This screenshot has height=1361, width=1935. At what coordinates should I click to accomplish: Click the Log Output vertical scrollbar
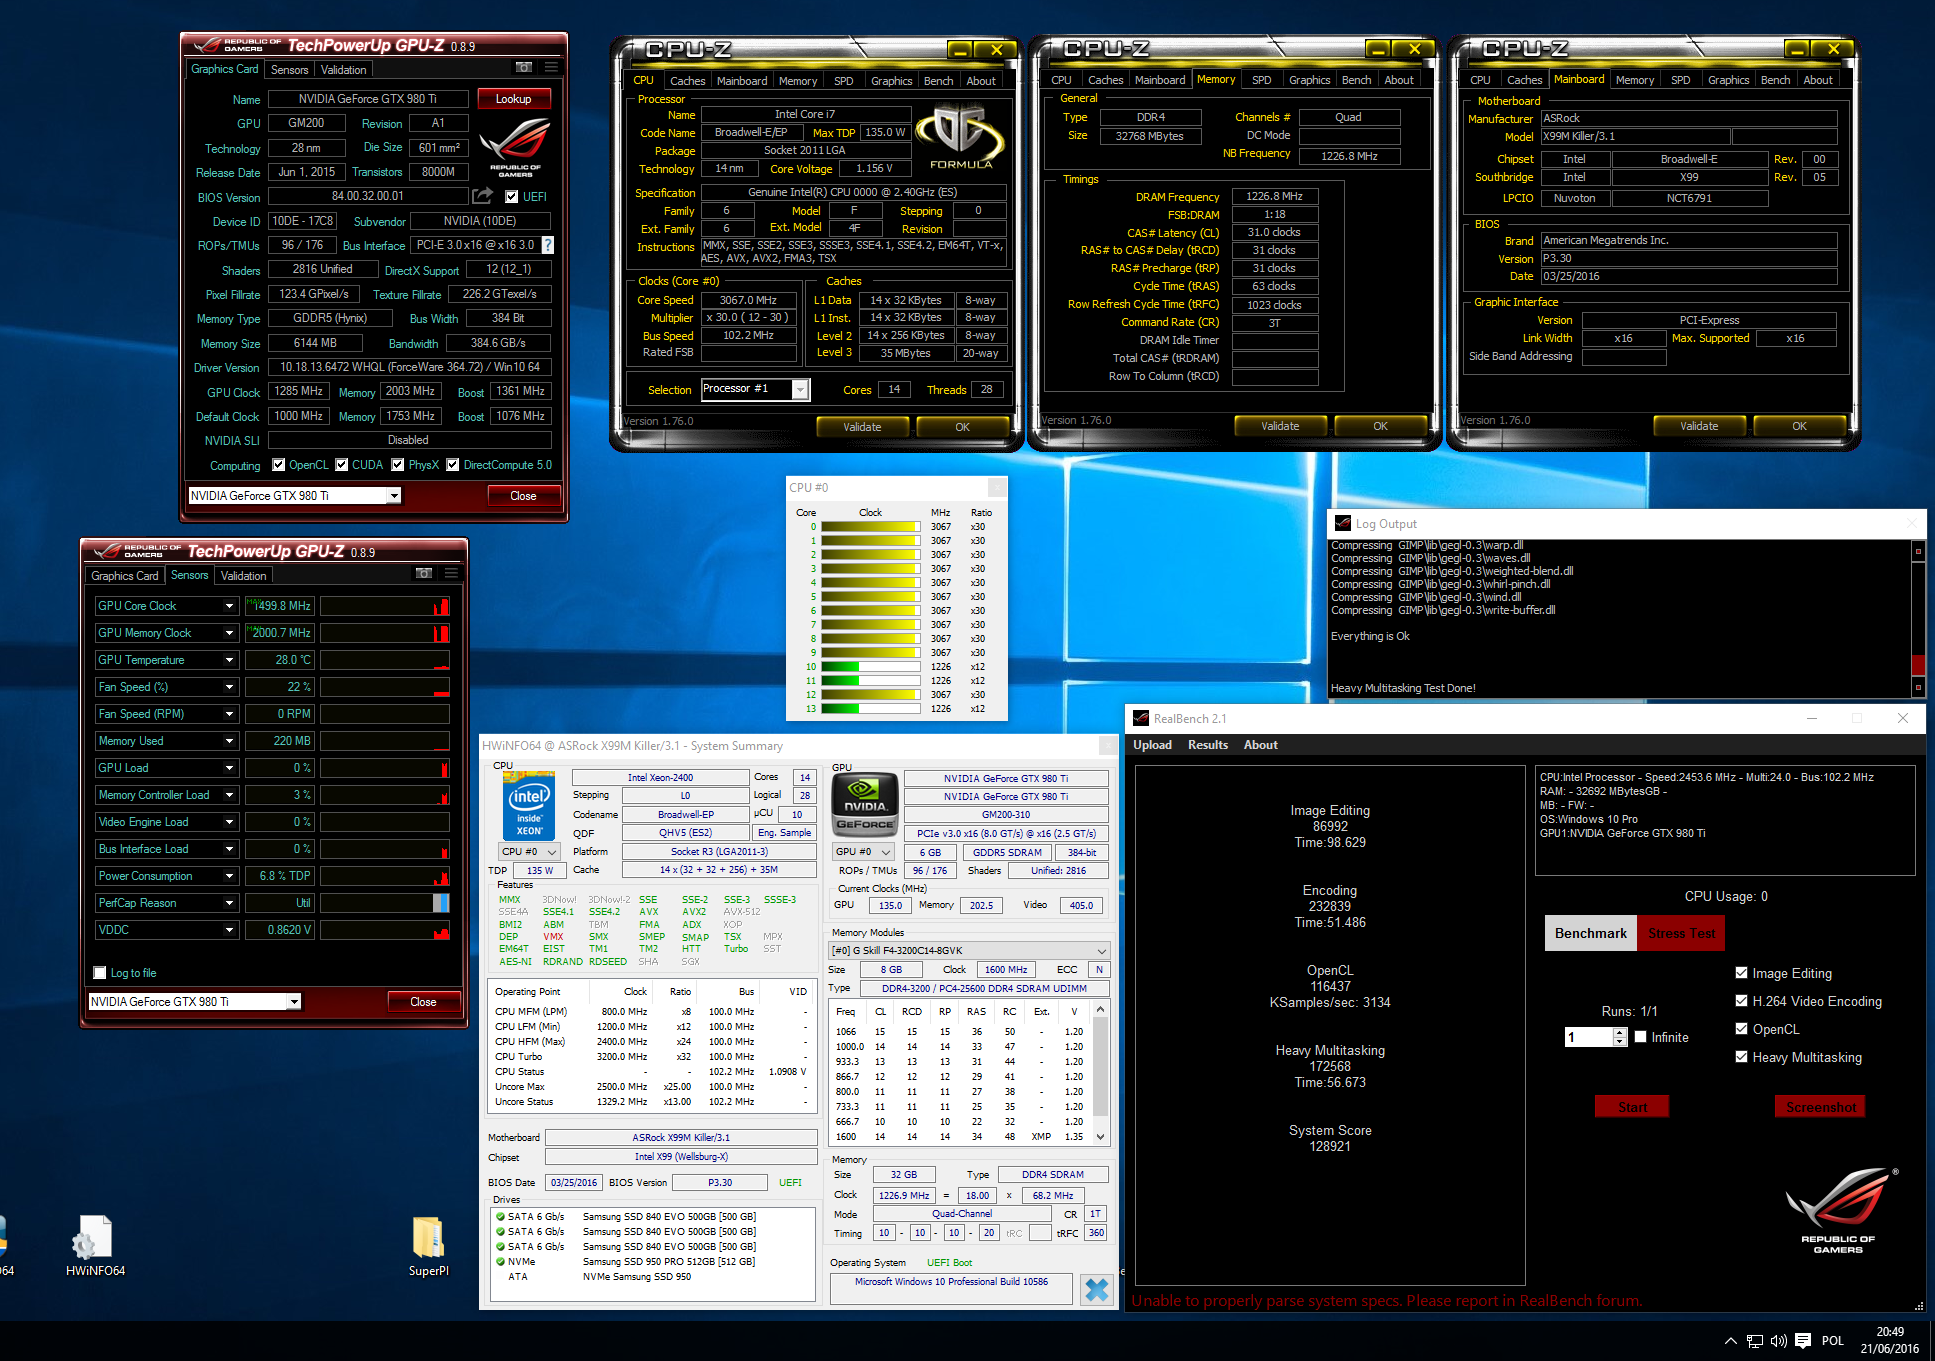coord(1917,618)
